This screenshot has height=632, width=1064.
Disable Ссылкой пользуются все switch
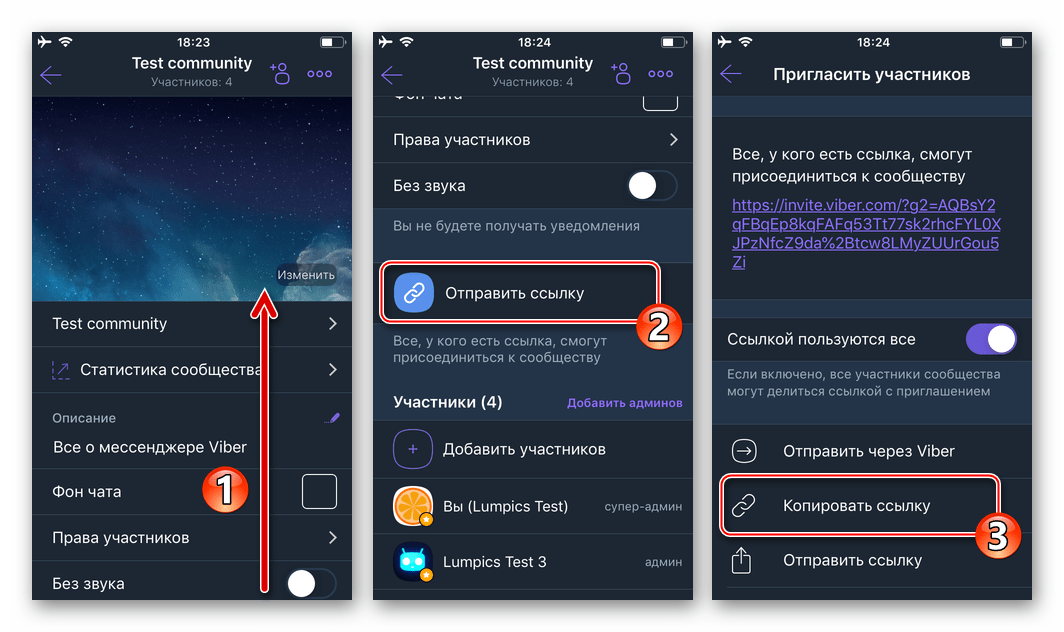click(x=991, y=339)
